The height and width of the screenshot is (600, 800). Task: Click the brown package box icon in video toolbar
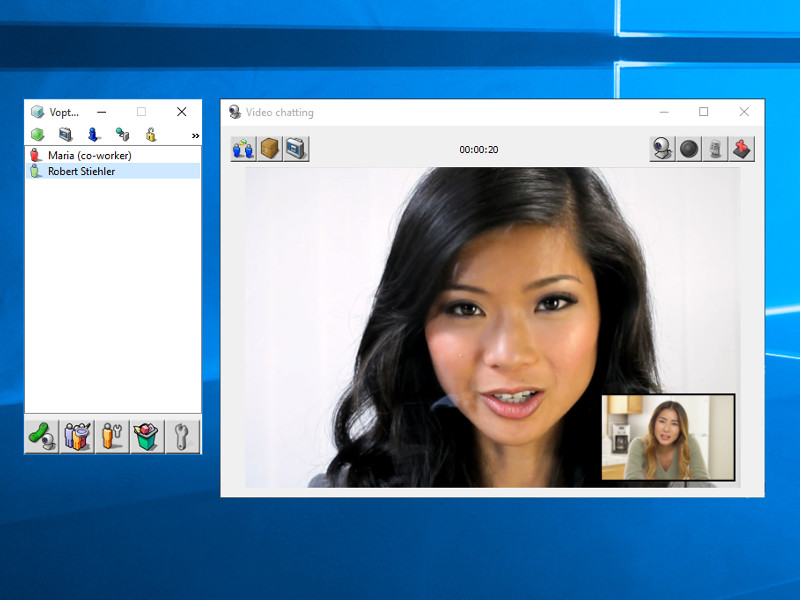coord(270,149)
